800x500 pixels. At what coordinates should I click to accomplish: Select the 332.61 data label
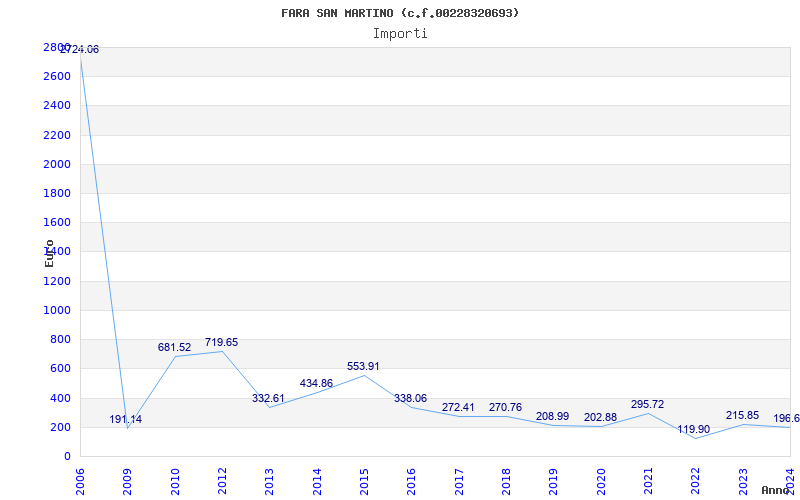point(268,398)
